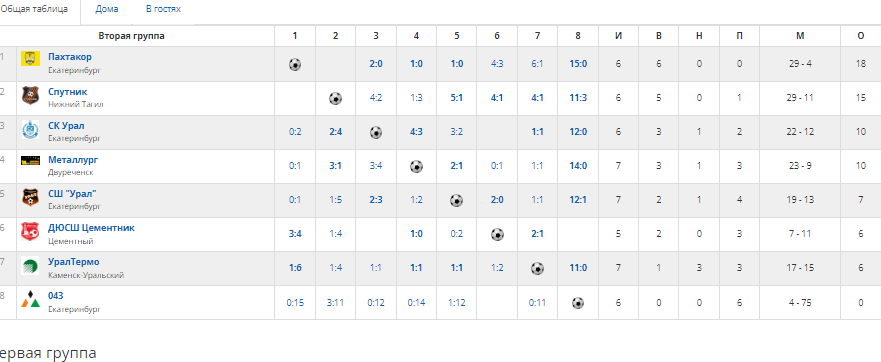Screen dimensions: 881x362
Task: Open the ДЮСШ Цементник team link
Action: tap(92, 228)
